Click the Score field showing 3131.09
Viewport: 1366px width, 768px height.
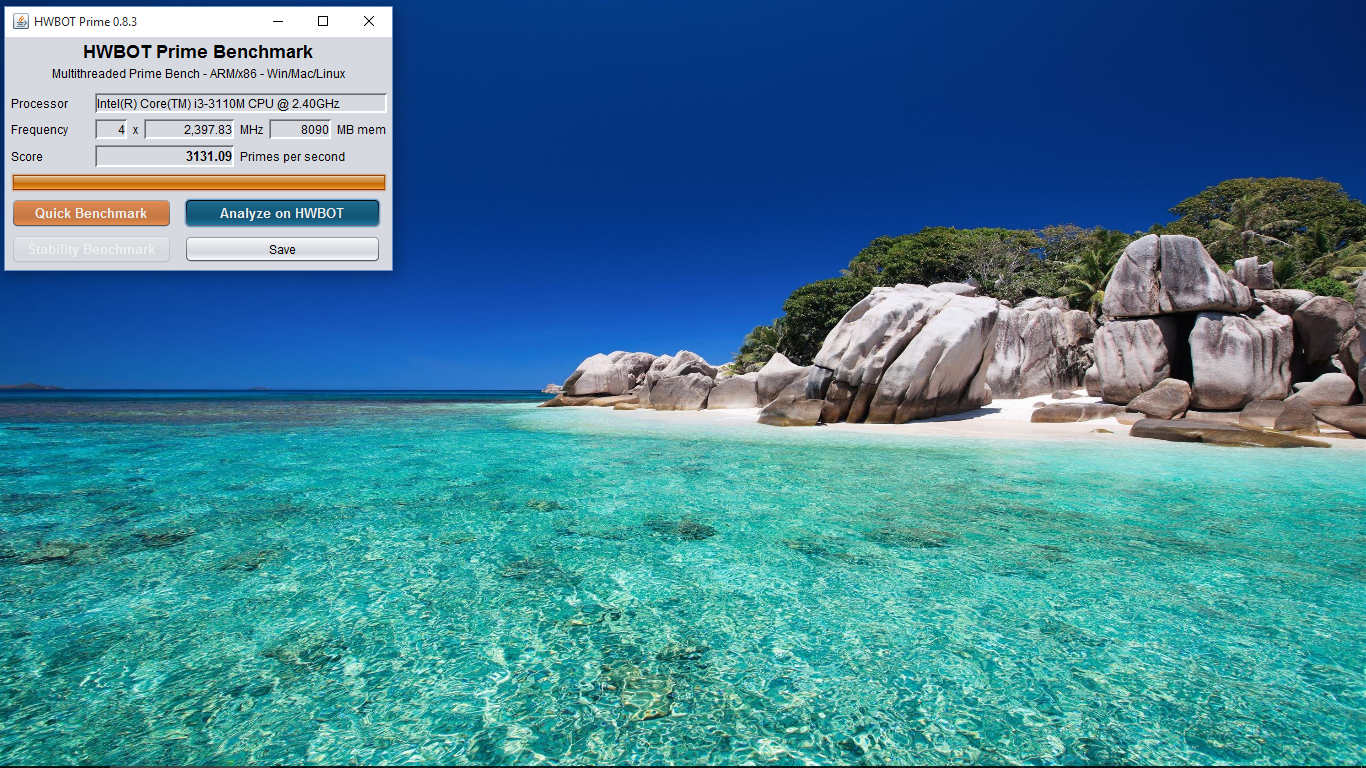165,156
